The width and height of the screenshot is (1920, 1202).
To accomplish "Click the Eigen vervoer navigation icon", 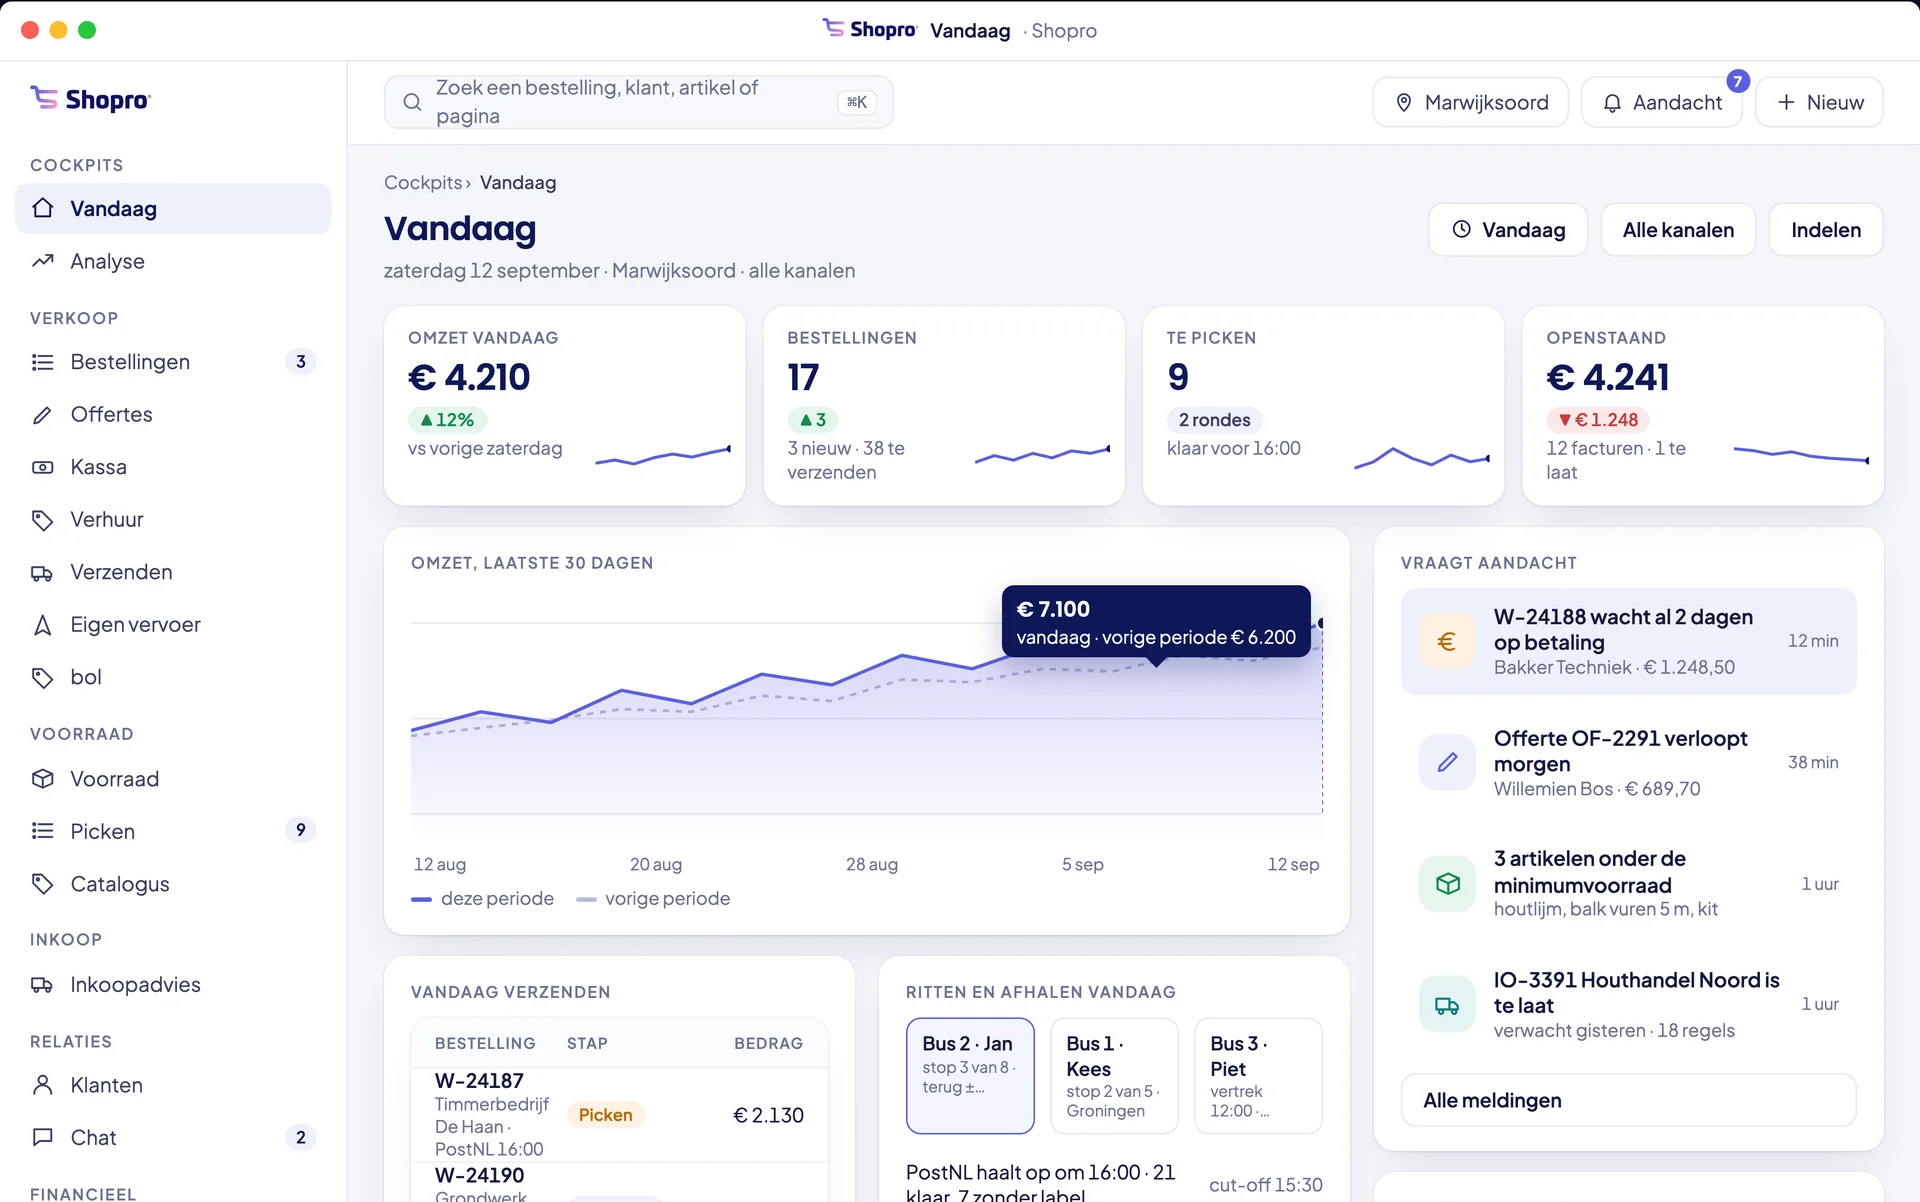I will [42, 625].
